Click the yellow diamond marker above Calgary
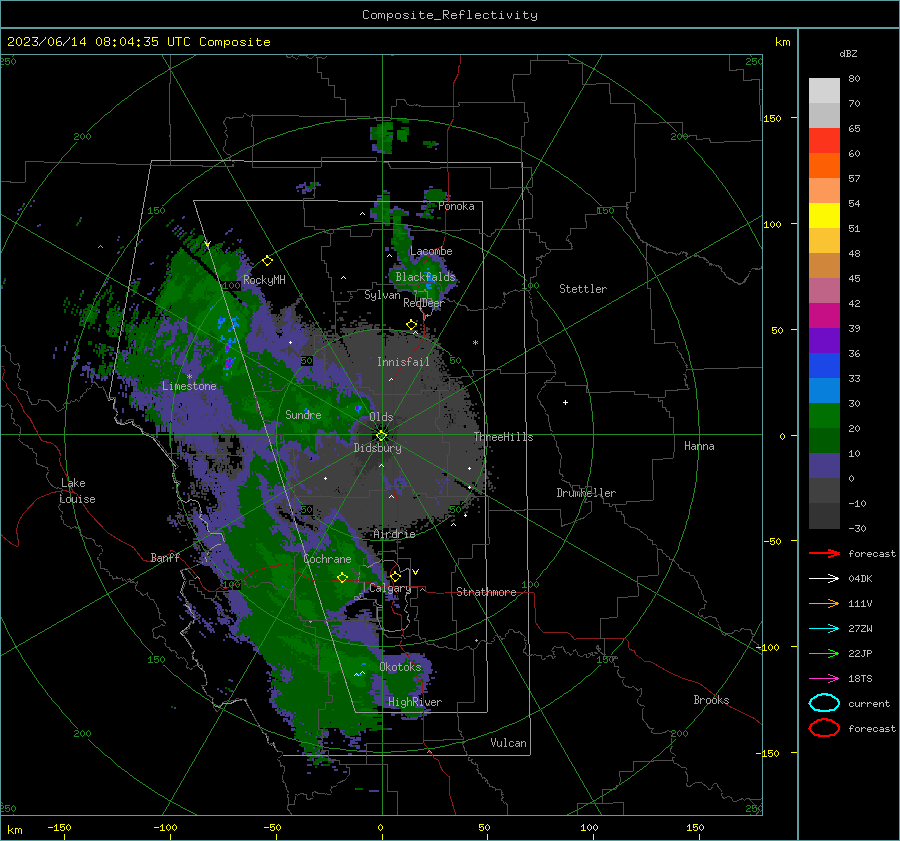This screenshot has height=841, width=900. (395, 576)
